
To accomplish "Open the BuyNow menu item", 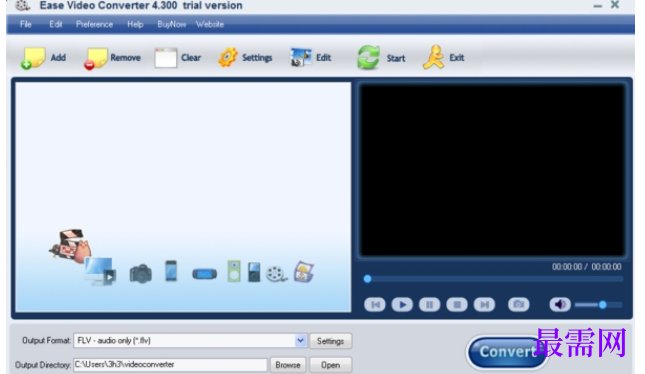I will (172, 24).
